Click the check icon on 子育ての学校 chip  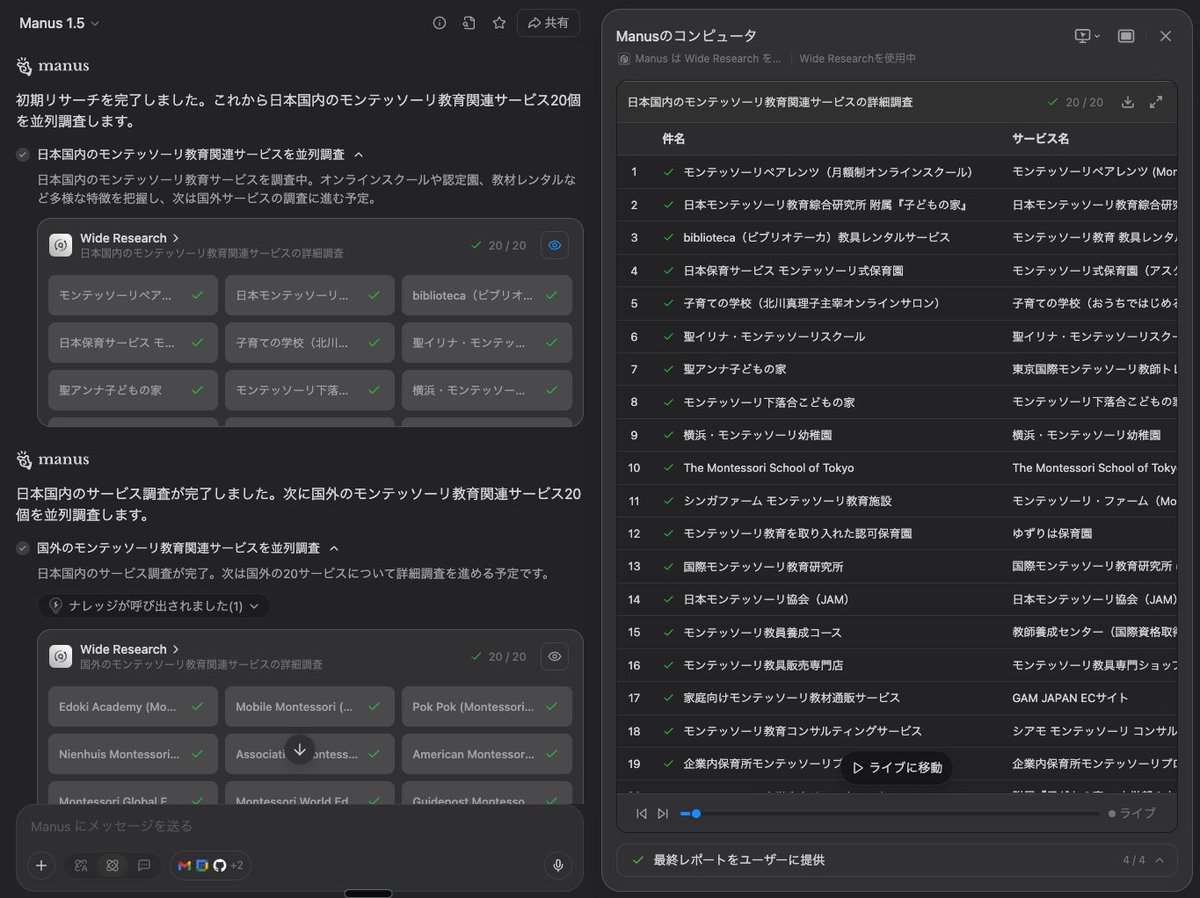point(374,343)
